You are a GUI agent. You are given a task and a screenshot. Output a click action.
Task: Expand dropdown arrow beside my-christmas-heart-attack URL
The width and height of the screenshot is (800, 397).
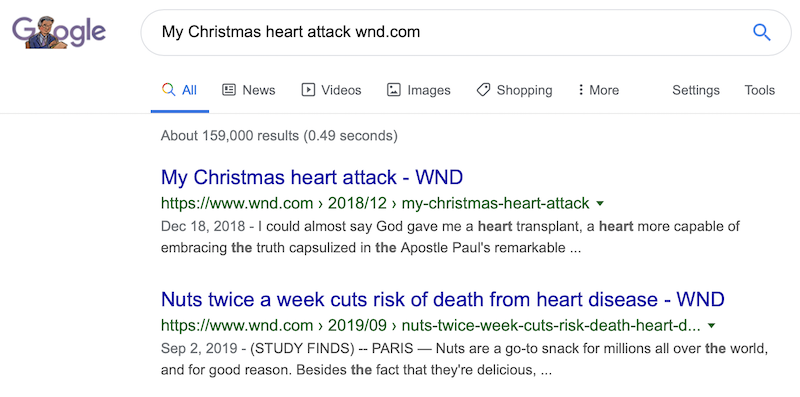[600, 204]
